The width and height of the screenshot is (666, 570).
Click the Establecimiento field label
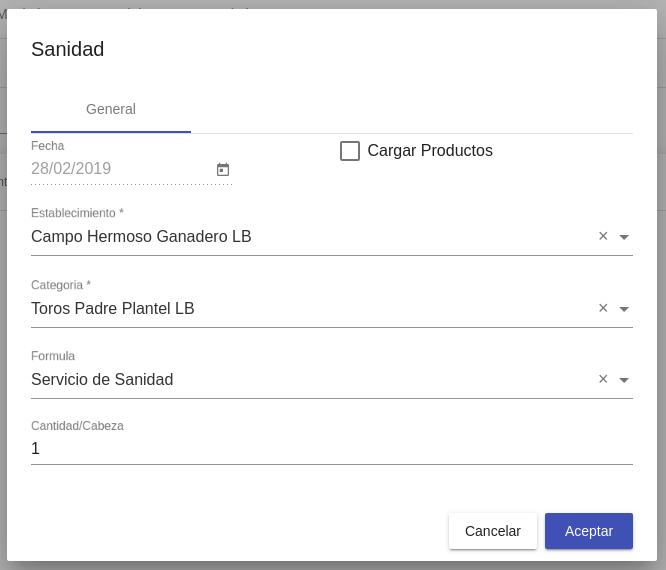coord(77,213)
